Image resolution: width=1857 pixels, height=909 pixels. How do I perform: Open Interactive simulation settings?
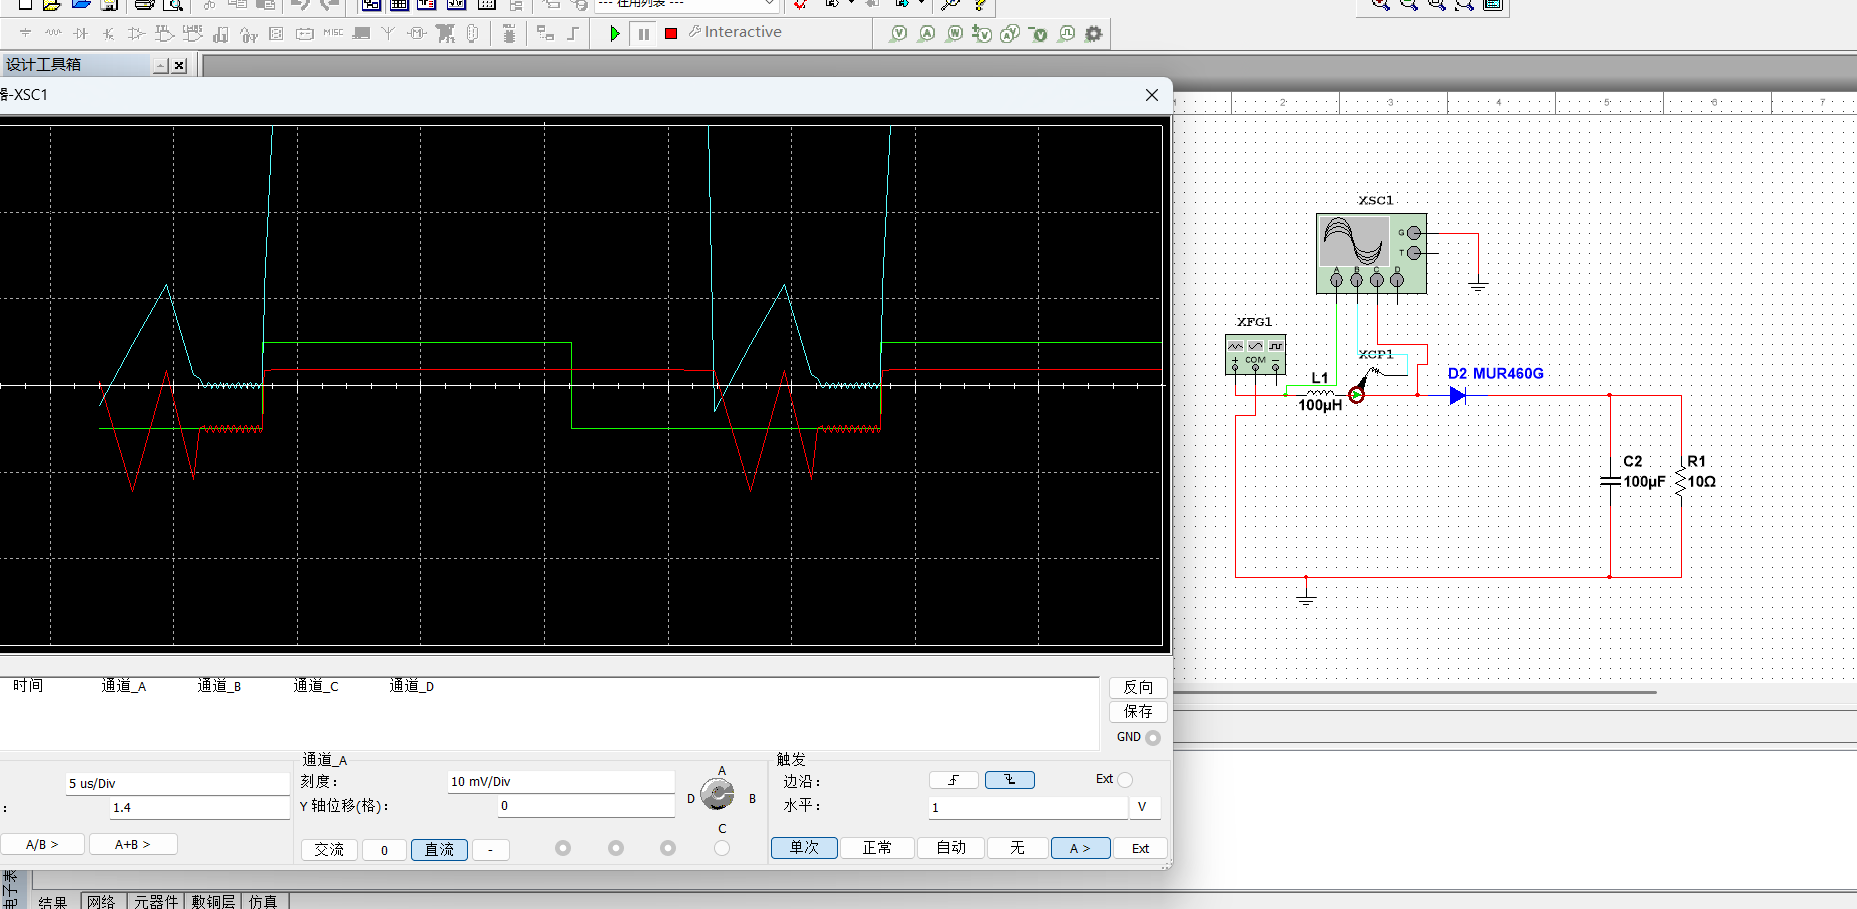click(x=736, y=32)
